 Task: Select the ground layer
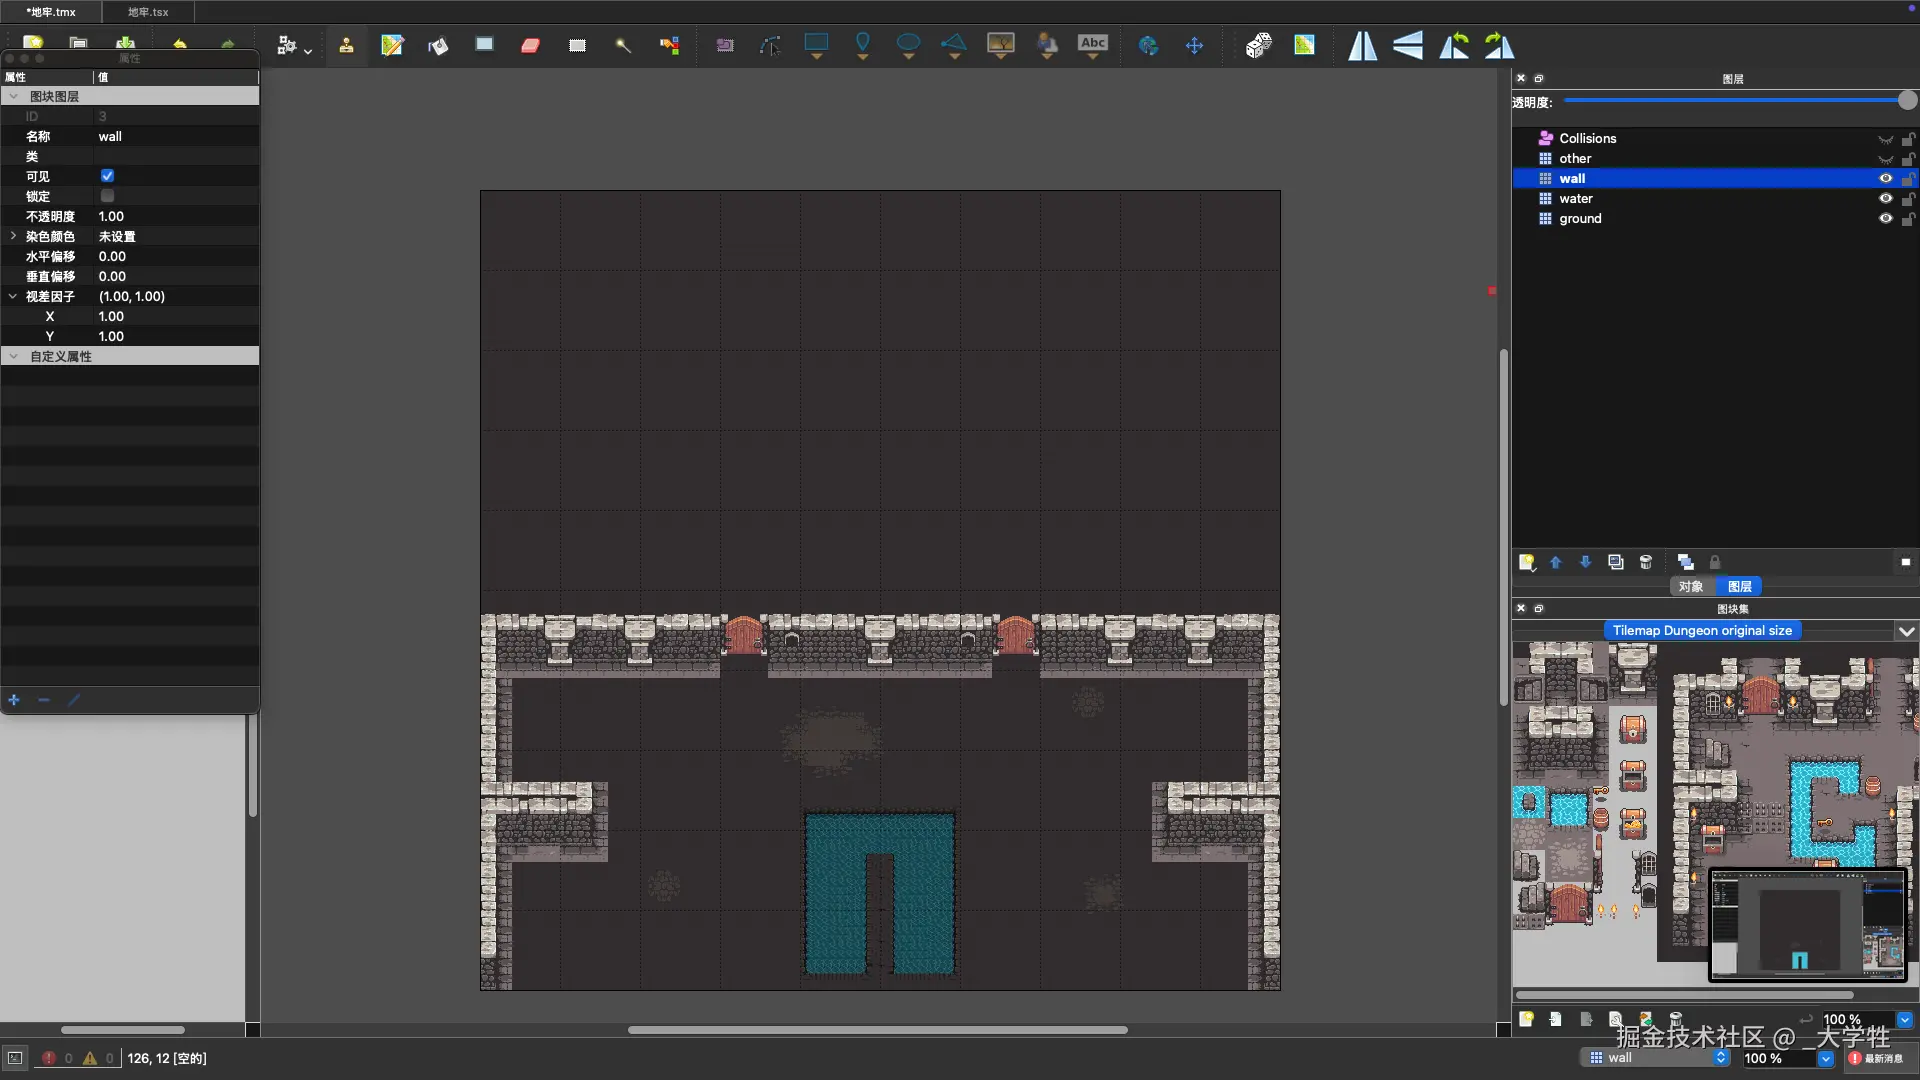click(1580, 218)
